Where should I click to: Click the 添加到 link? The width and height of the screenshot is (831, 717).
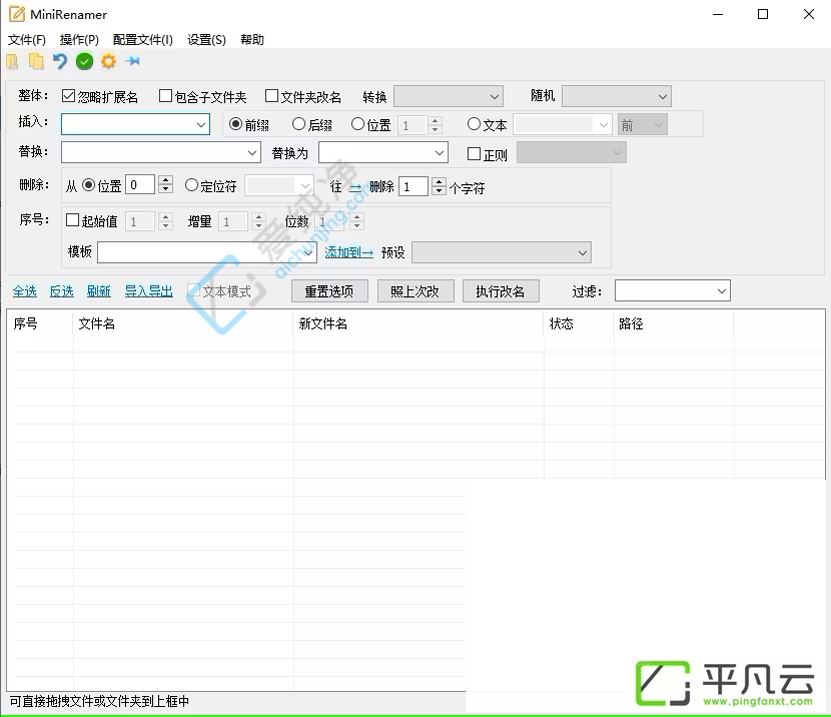349,252
